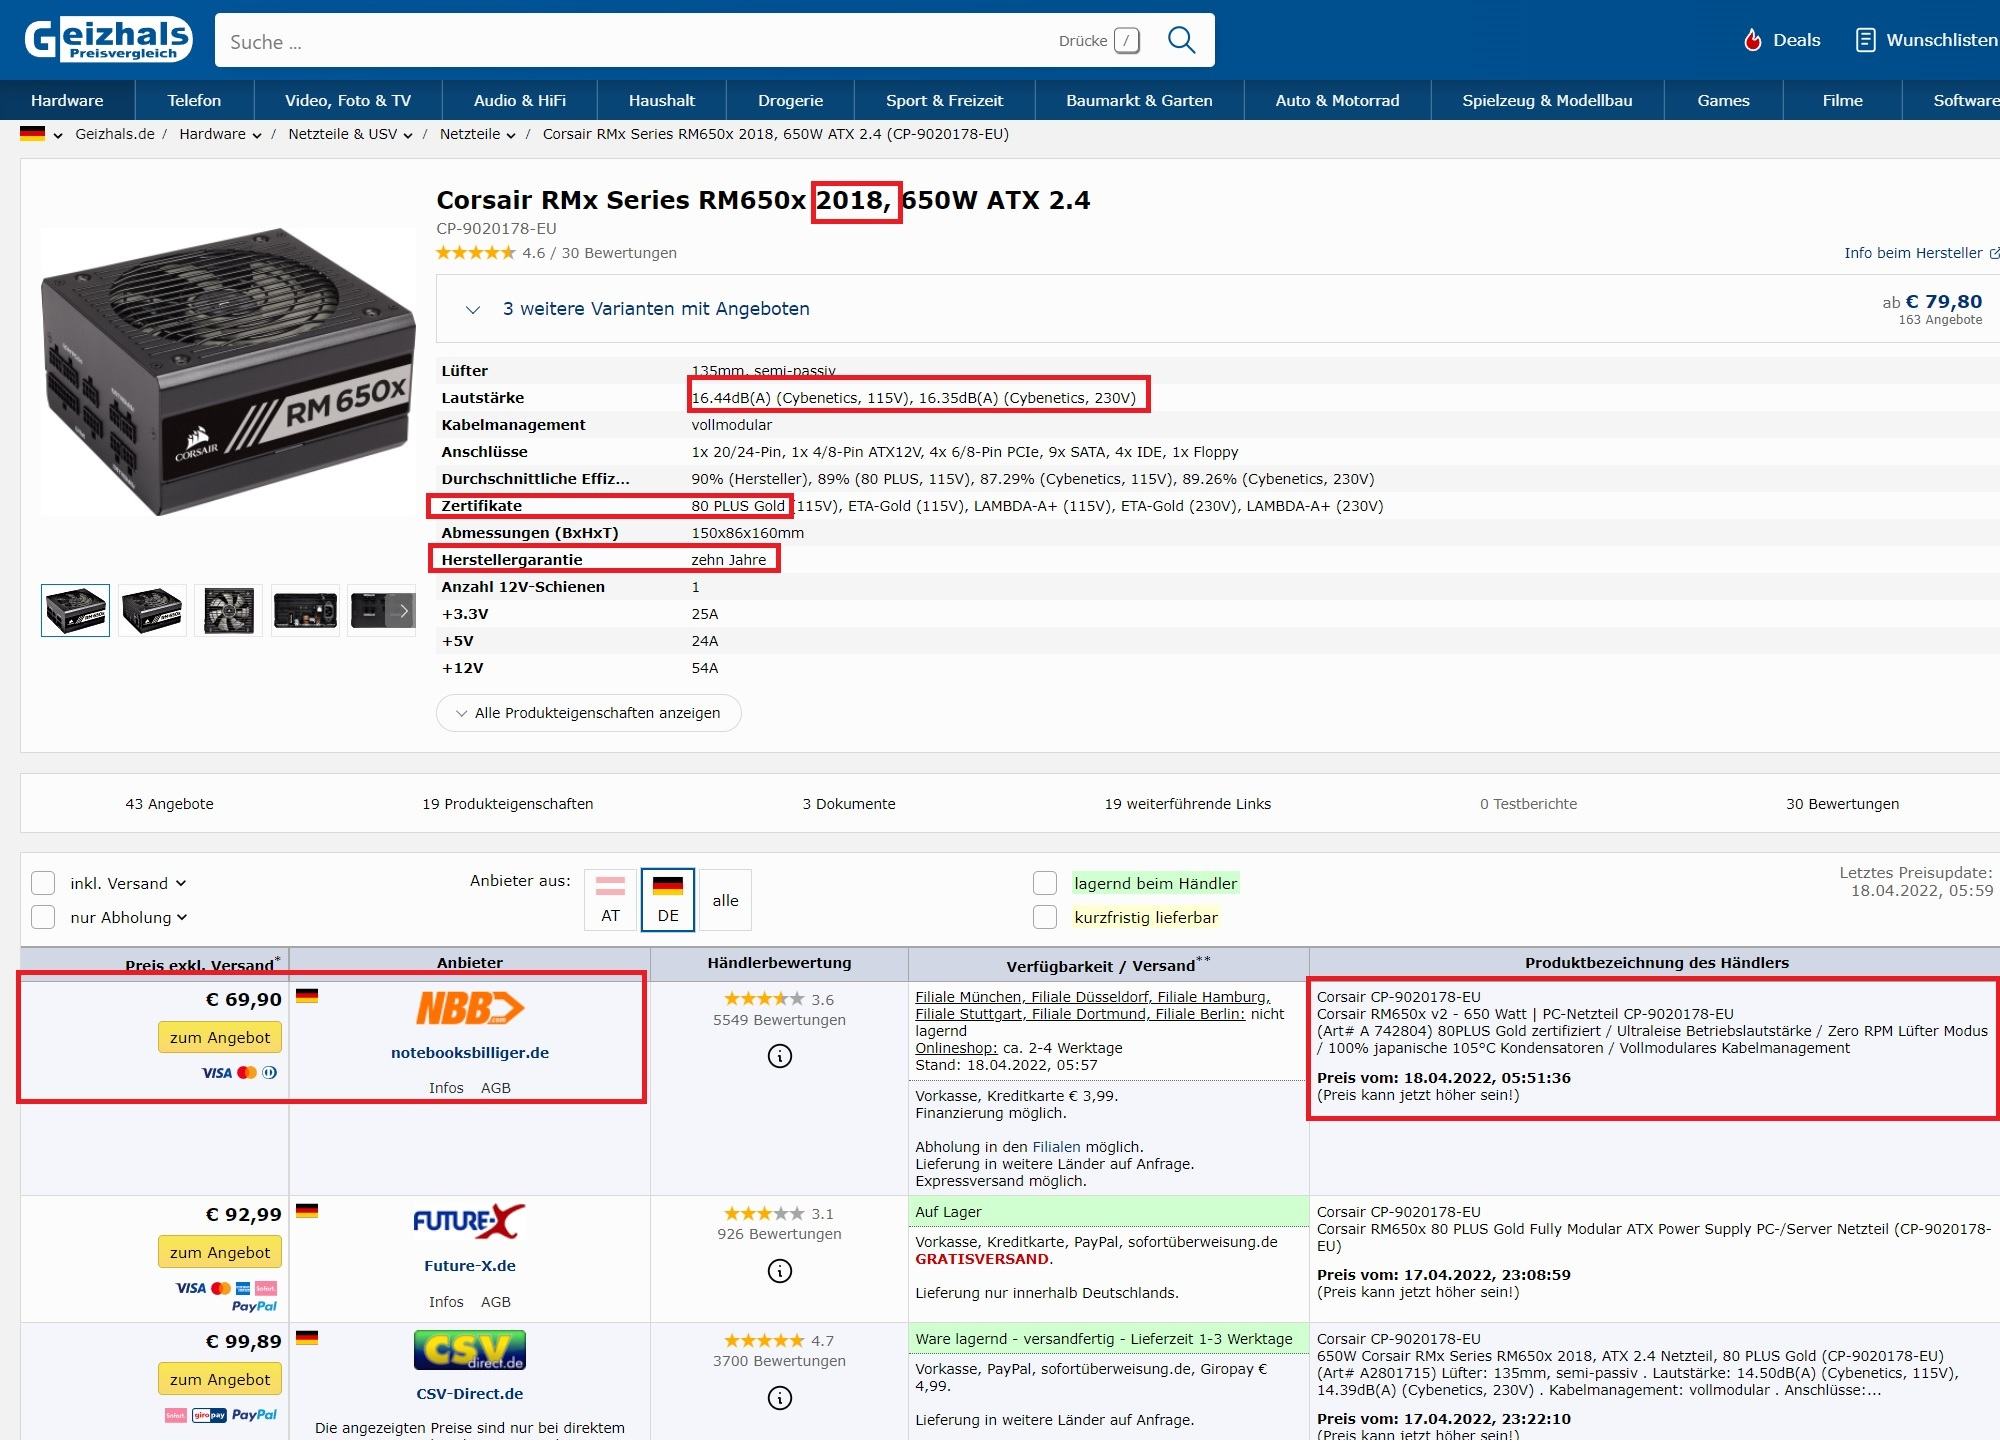
Task: Tick the 'kurzfristig lieferbar' checkbox
Action: (1045, 917)
